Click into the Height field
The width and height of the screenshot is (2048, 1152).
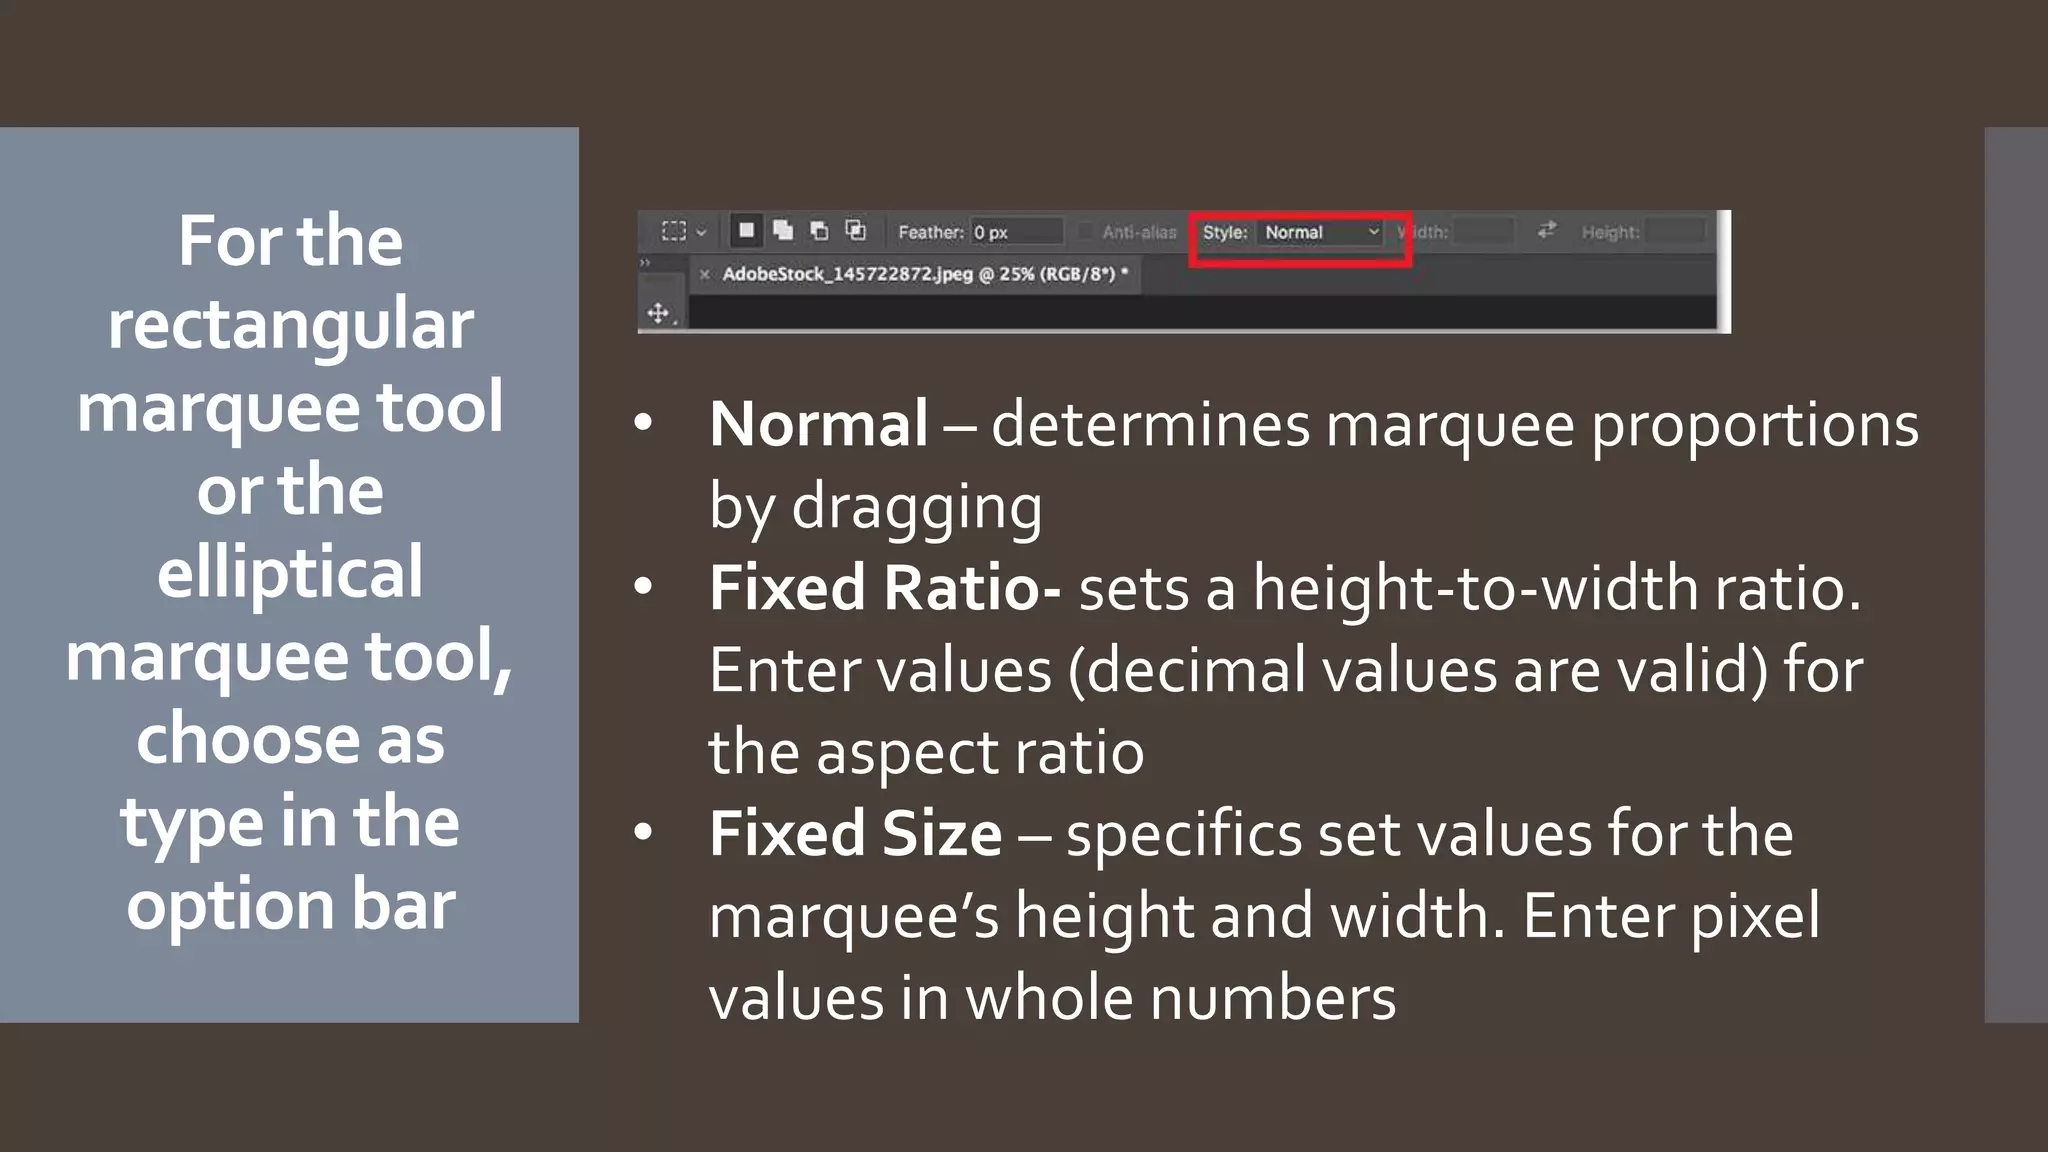point(1675,232)
